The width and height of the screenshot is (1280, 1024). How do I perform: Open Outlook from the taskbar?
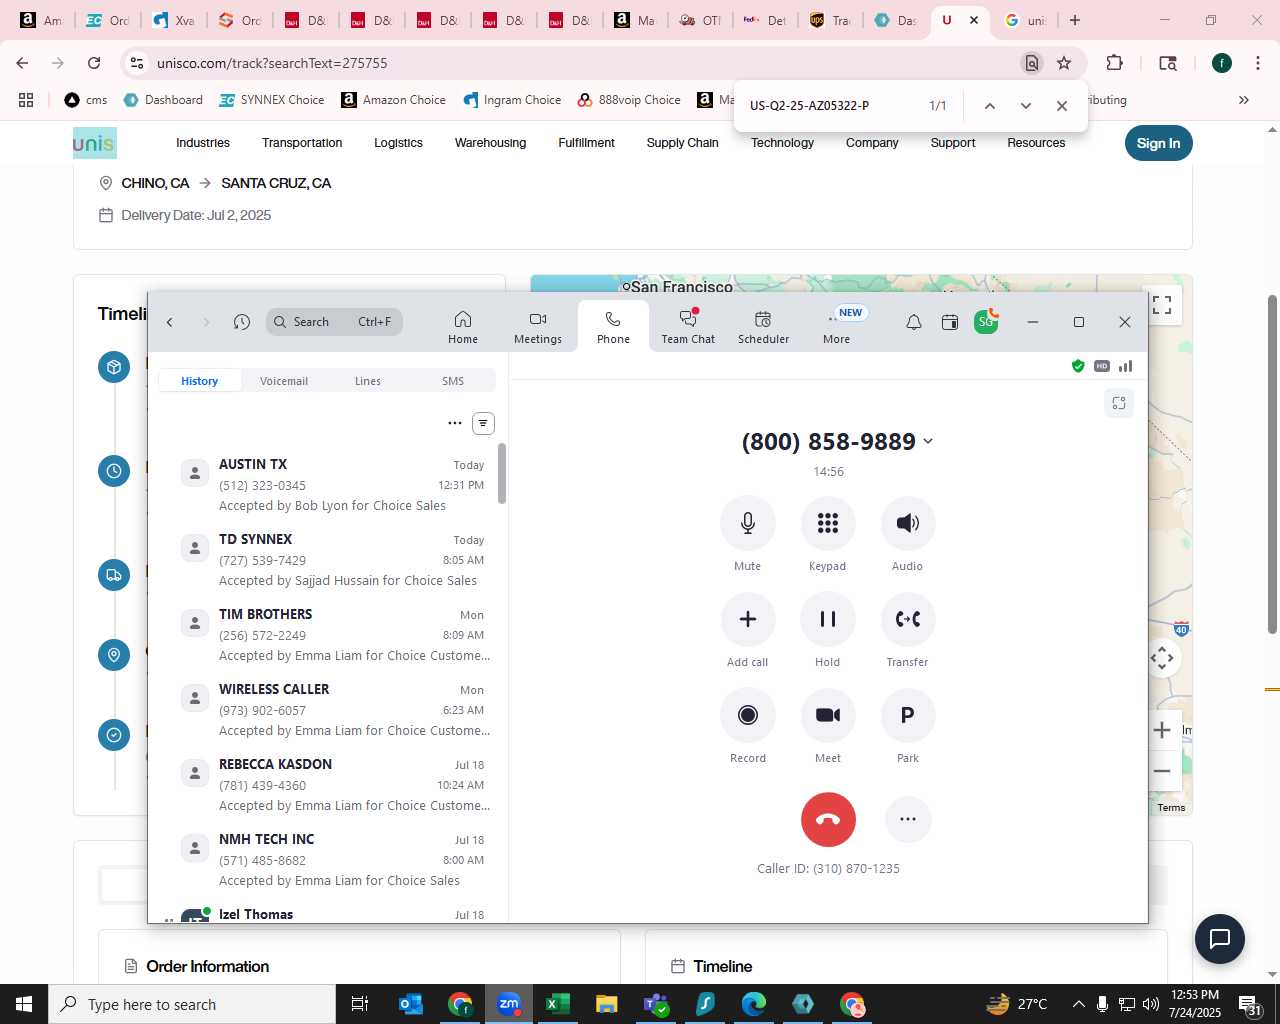coord(411,1004)
